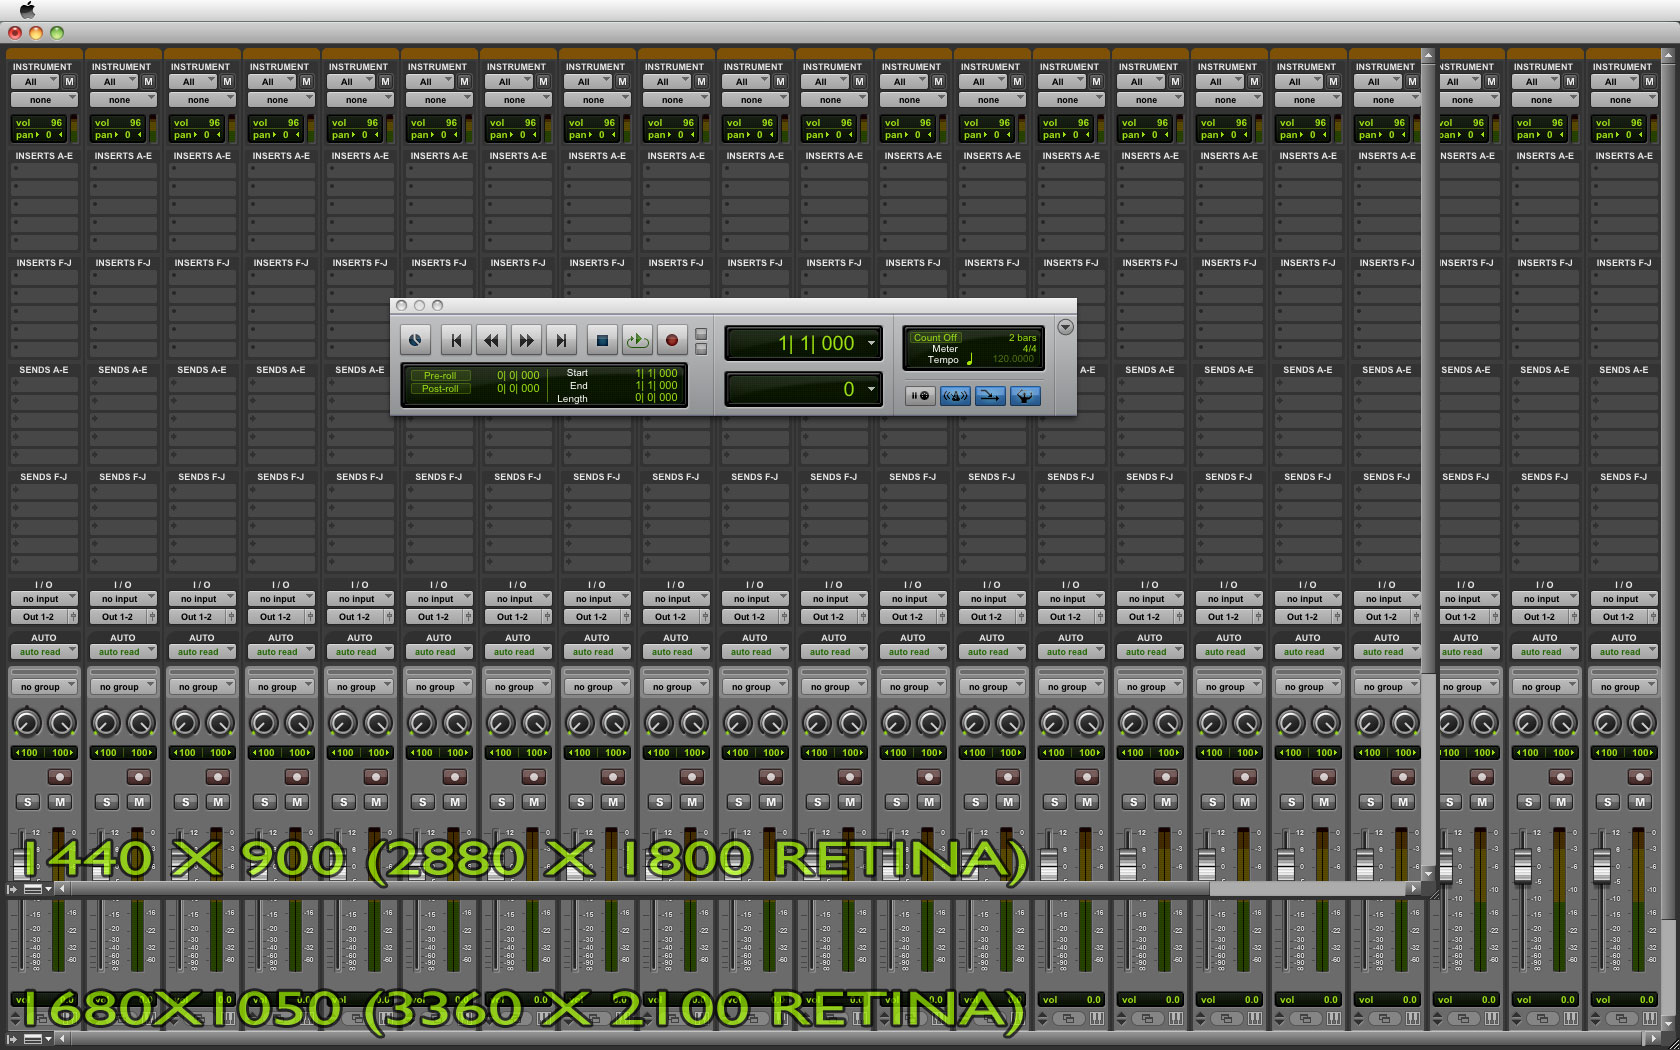Enable Wait for Note in the Transport
The height and width of the screenshot is (1050, 1680).
click(920, 396)
